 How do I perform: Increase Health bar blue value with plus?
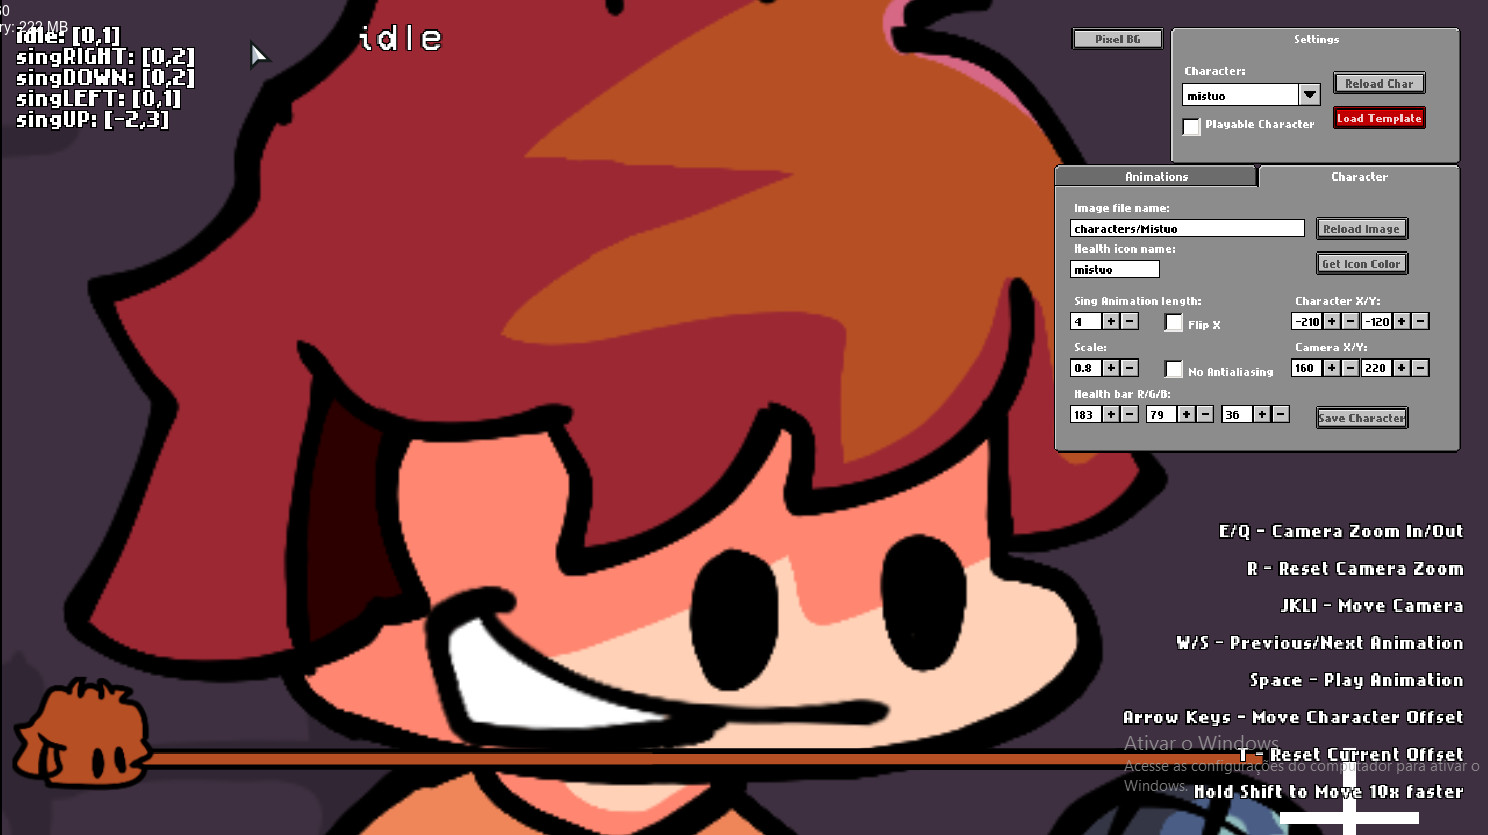click(1262, 414)
